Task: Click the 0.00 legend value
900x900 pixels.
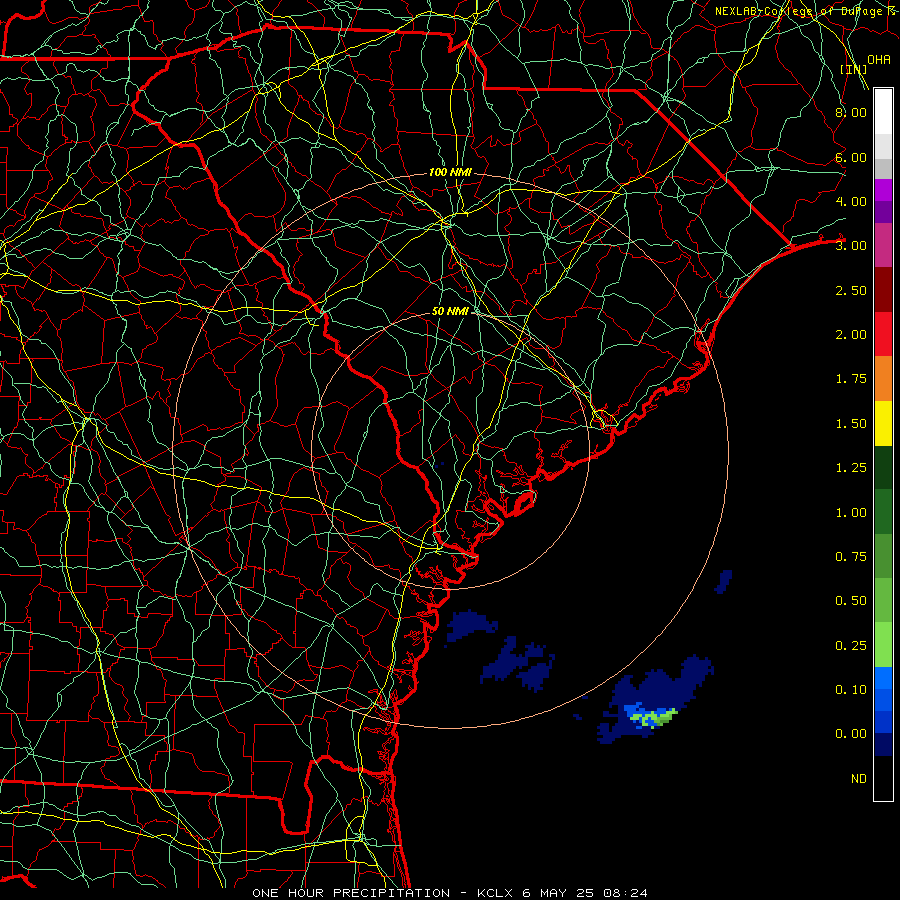Action: (851, 734)
